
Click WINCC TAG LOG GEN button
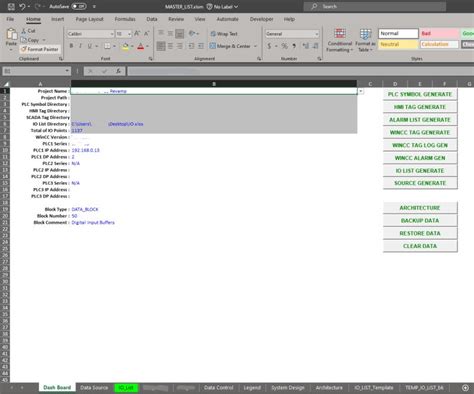point(420,145)
